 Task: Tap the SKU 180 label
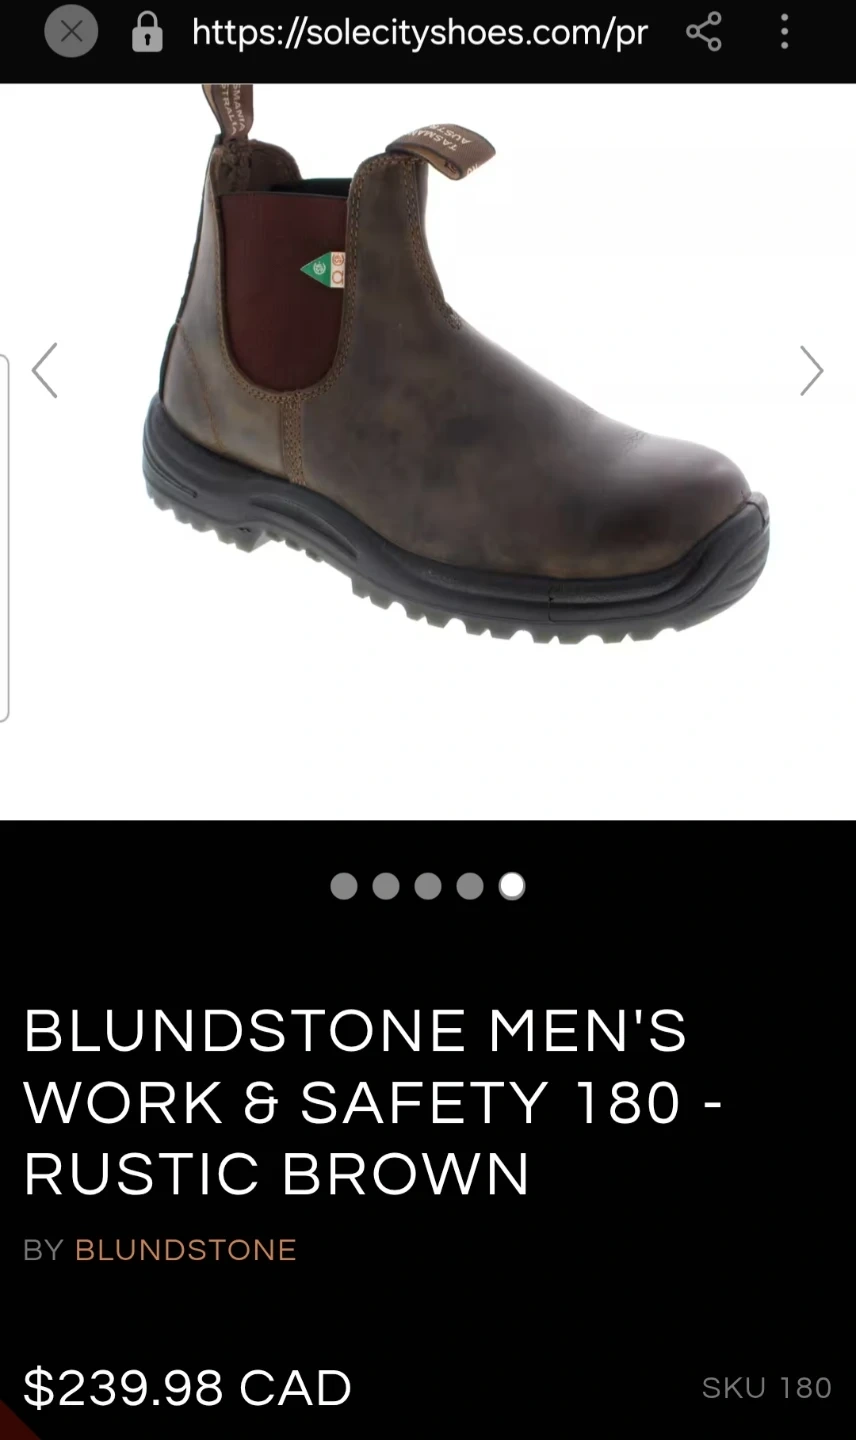[x=767, y=1388]
